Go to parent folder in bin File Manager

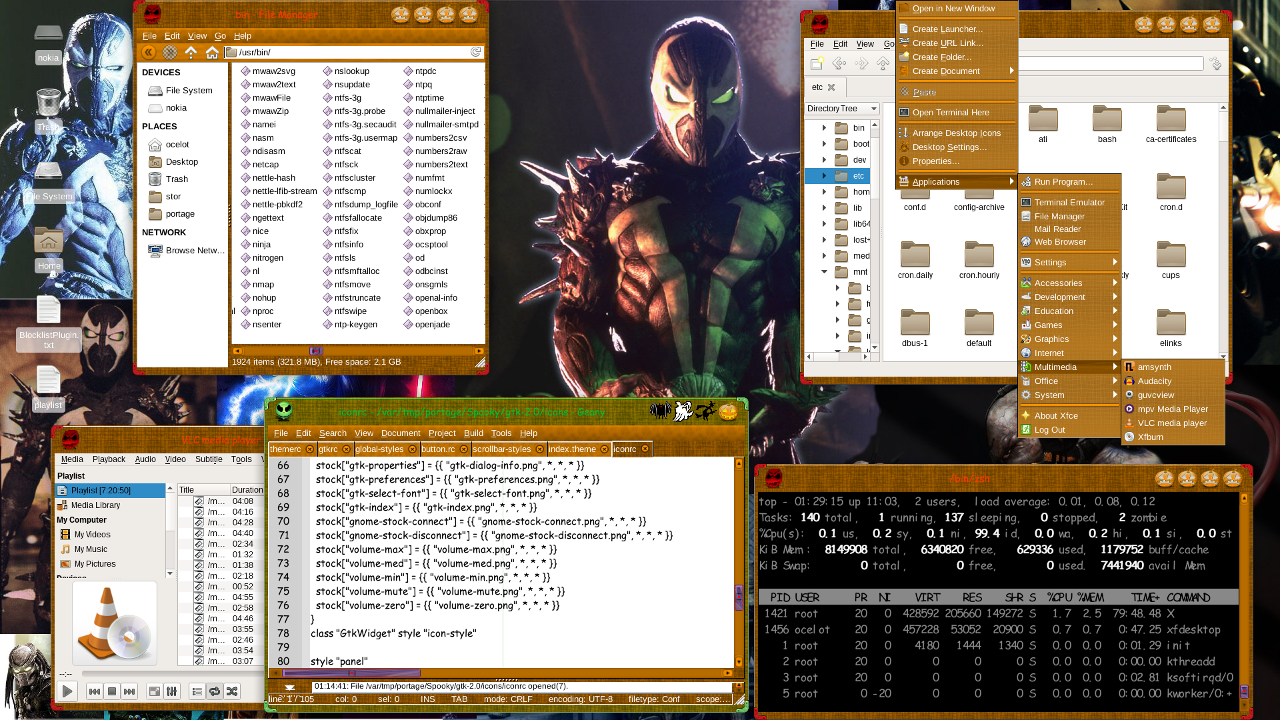click(192, 52)
